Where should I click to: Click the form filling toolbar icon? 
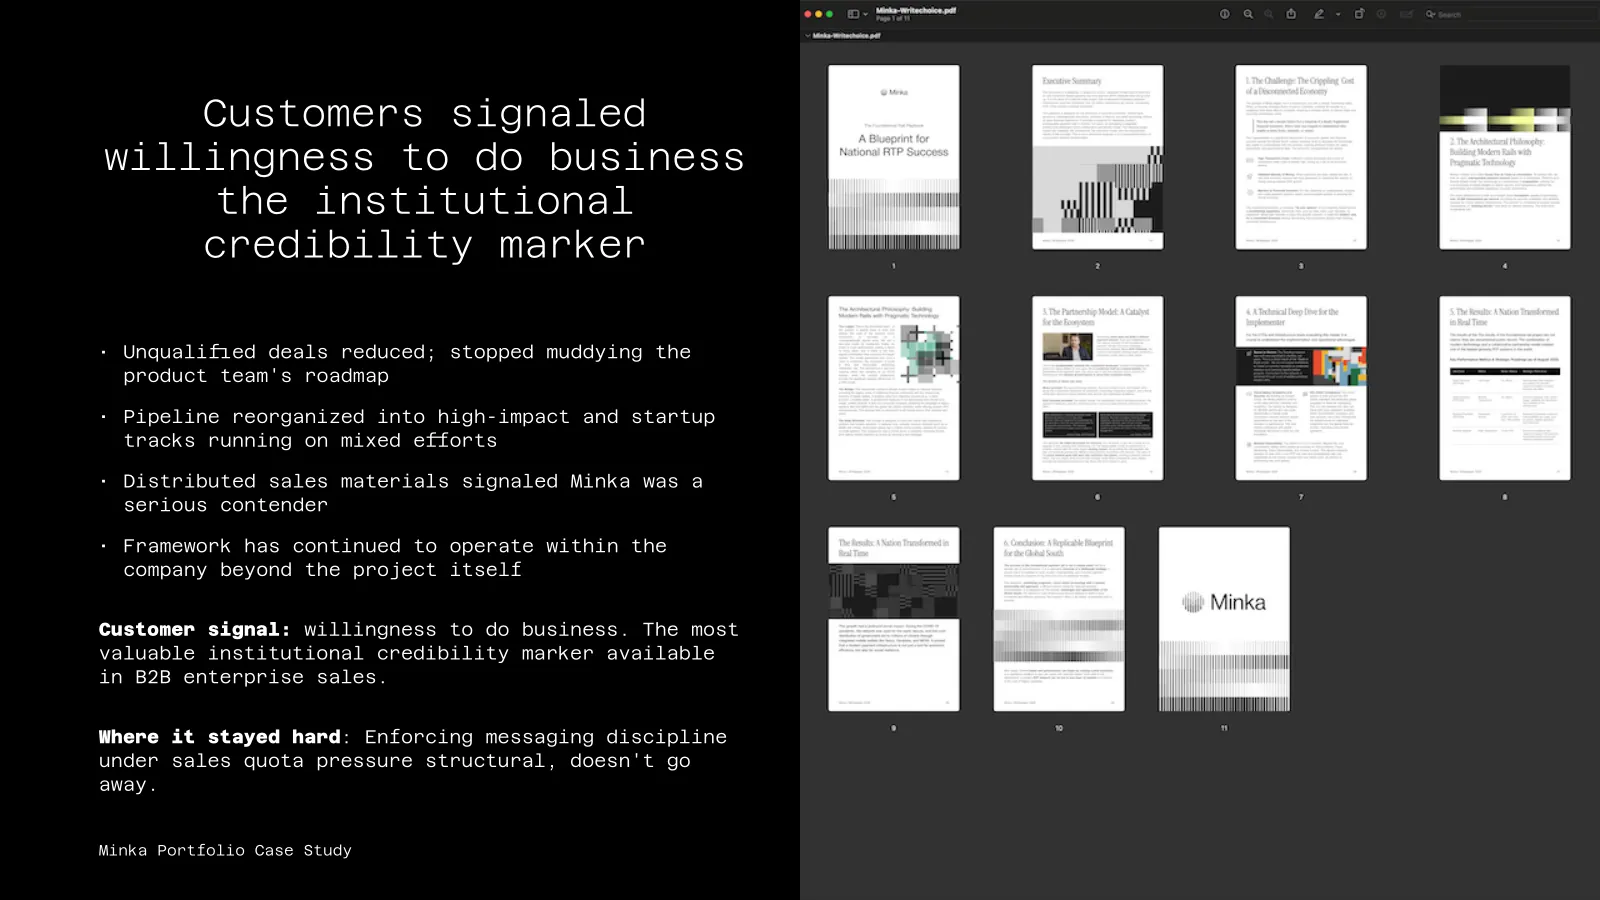pyautogui.click(x=1406, y=14)
